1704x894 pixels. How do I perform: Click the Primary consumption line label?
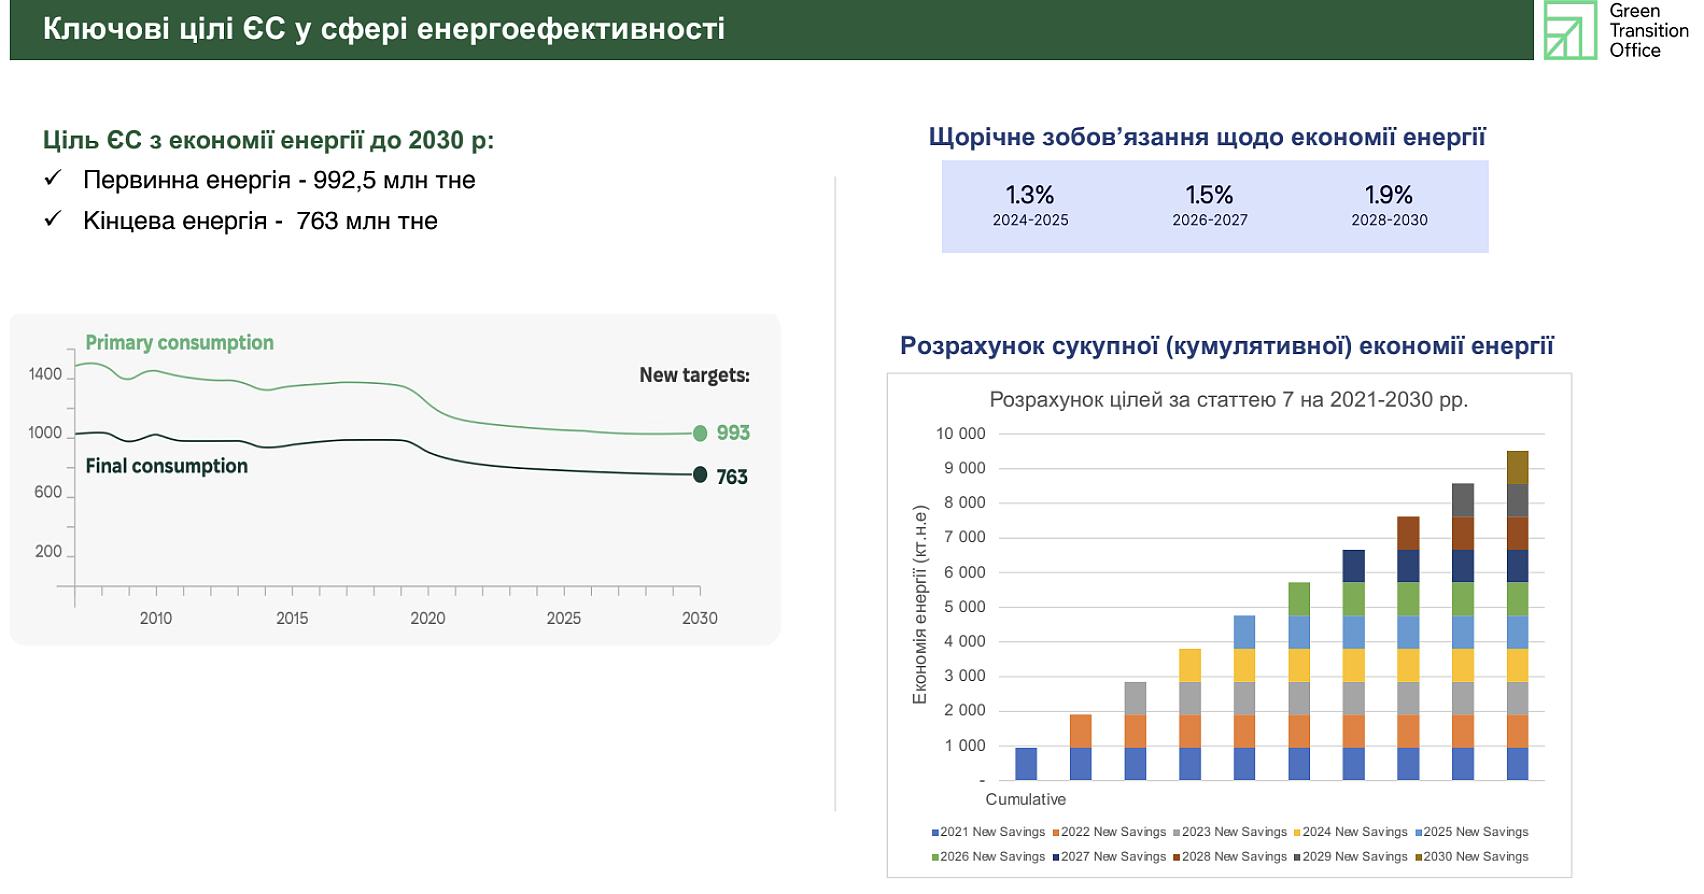[x=179, y=342]
